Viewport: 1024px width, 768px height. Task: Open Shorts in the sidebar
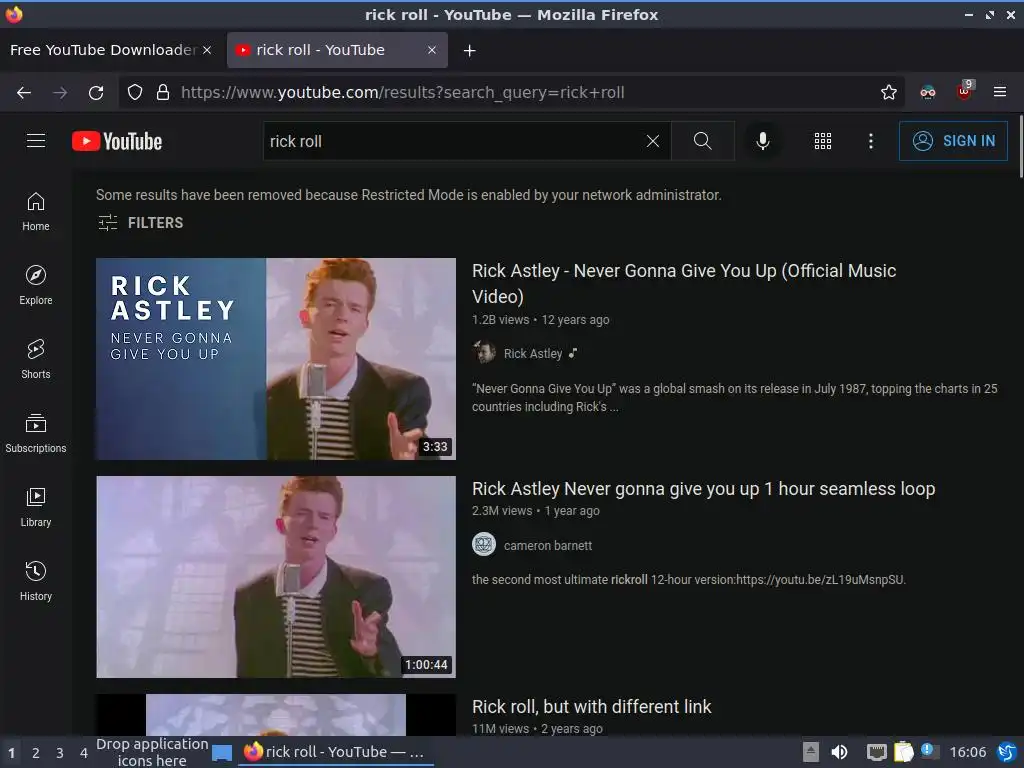[x=36, y=359]
